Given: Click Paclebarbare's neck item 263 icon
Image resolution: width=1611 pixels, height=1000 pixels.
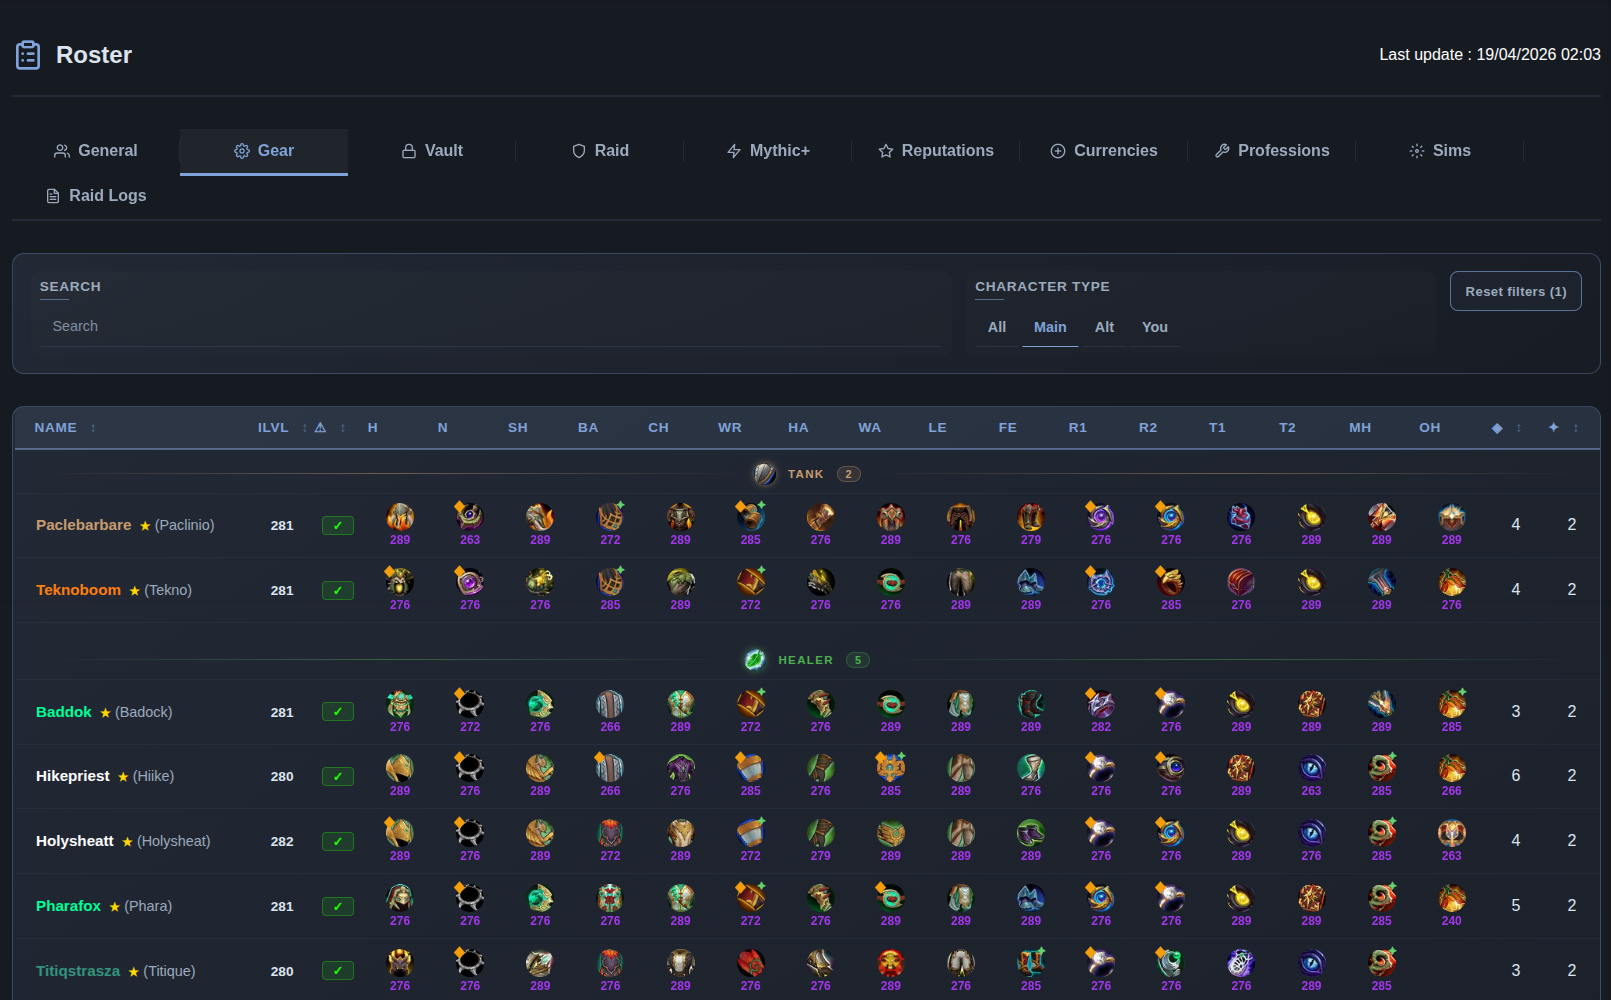Looking at the screenshot, I should coord(470,517).
